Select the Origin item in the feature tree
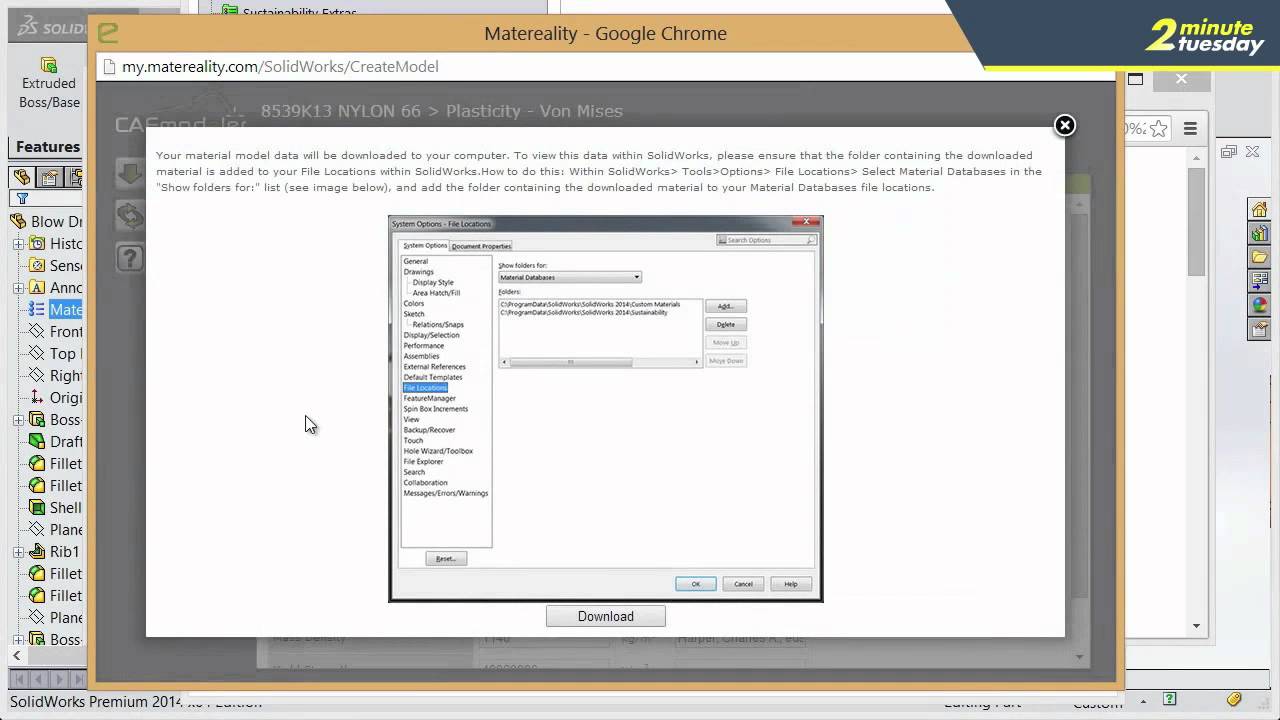Image resolution: width=1280 pixels, height=720 pixels. click(x=56, y=398)
